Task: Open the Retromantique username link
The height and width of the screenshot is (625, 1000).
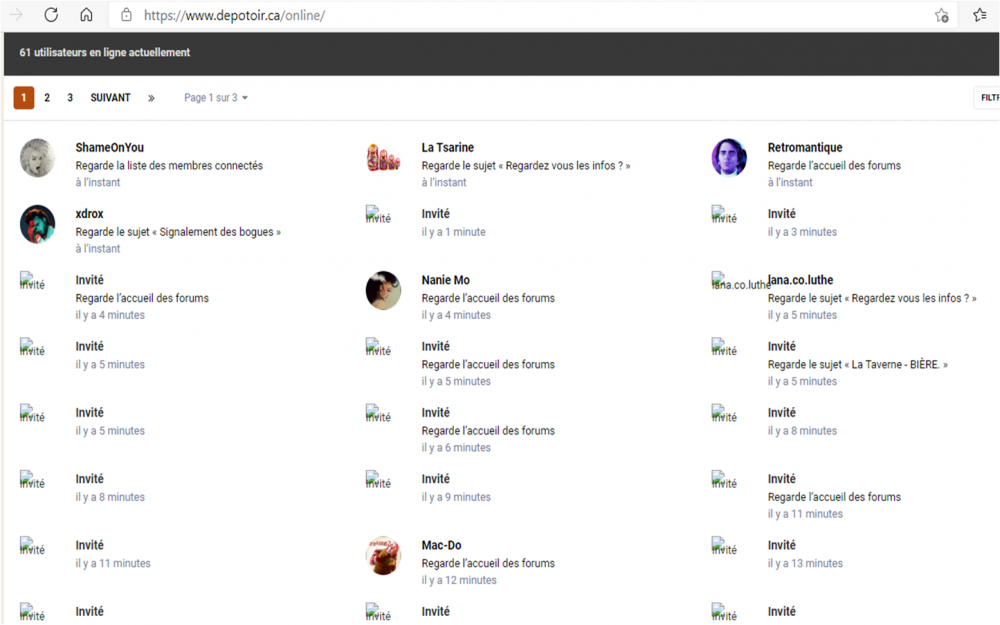Action: click(x=805, y=148)
